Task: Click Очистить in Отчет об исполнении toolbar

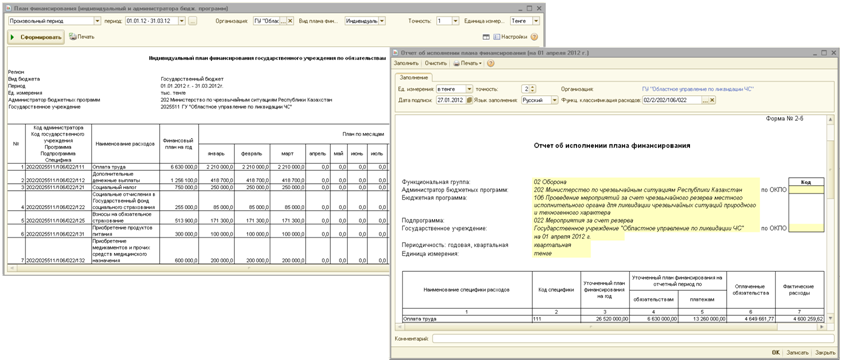Action: click(x=435, y=63)
